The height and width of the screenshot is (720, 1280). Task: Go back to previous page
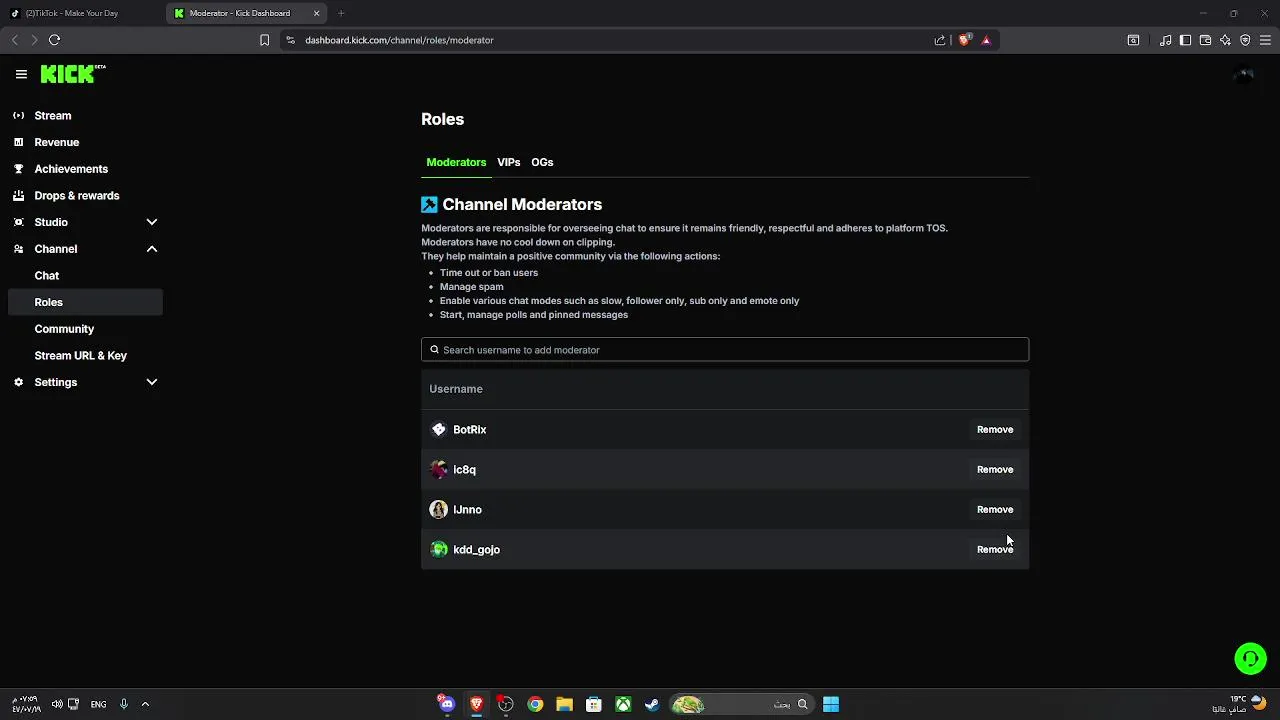click(14, 40)
